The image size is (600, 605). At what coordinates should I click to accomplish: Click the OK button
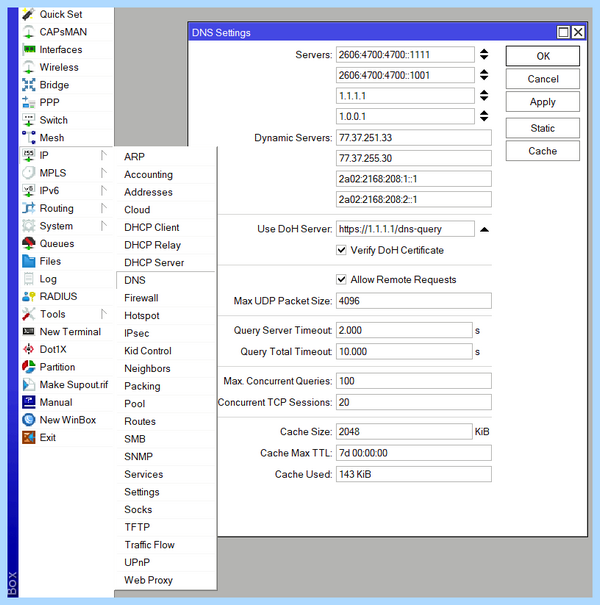pyautogui.click(x=543, y=56)
